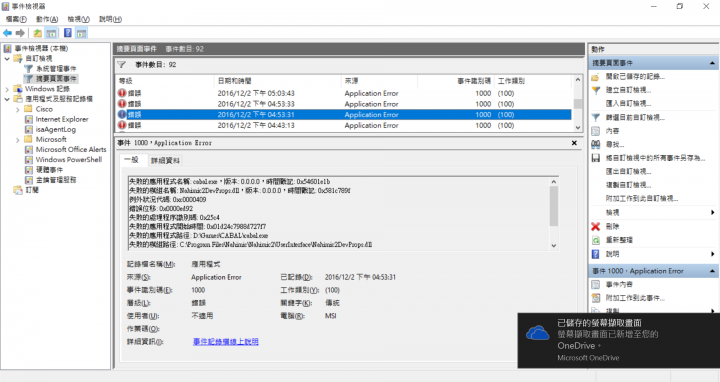This screenshot has height=382, width=720.
Task: Collapse the 事件 1000 Application Error actions section
Action: (x=712, y=271)
